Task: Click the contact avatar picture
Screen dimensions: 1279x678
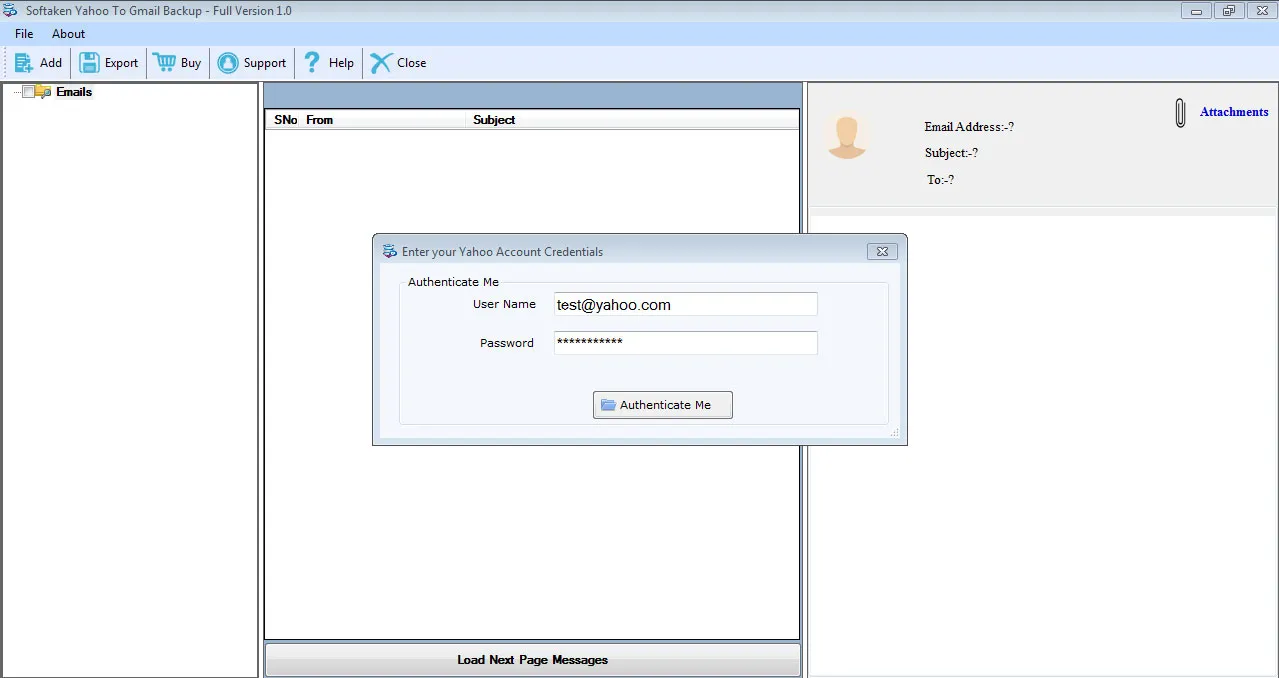Action: click(847, 137)
